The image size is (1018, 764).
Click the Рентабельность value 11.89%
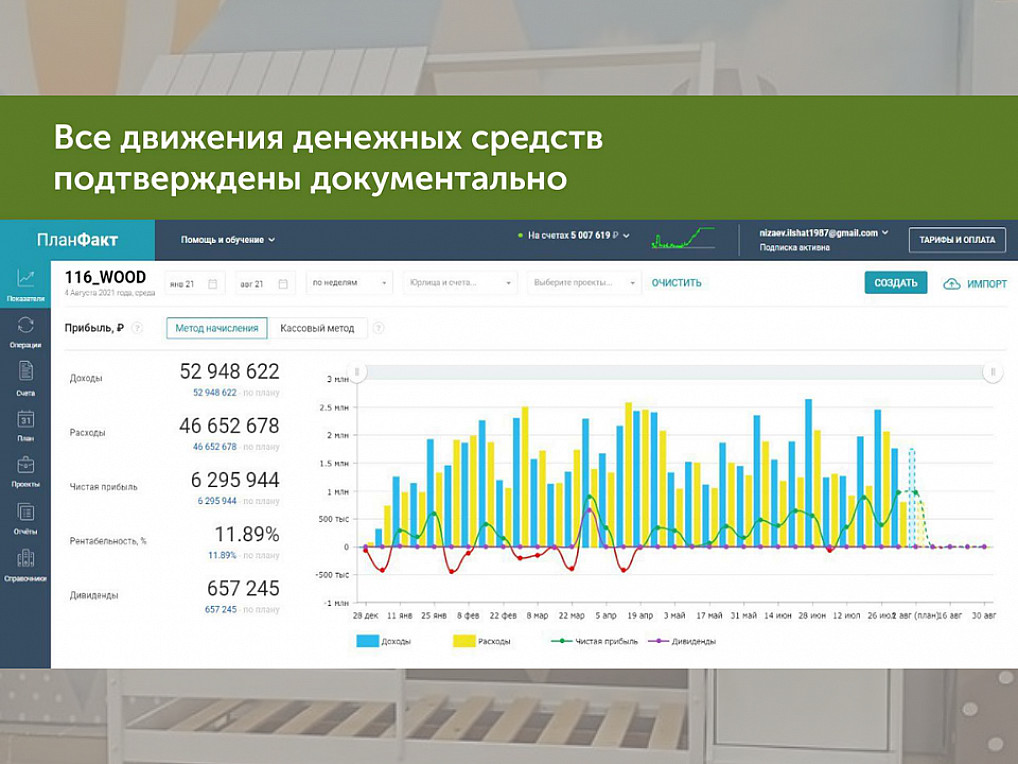click(247, 534)
